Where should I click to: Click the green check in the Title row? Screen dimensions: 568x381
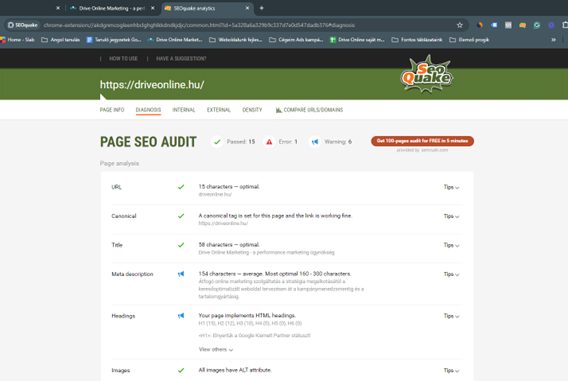pyautogui.click(x=181, y=245)
